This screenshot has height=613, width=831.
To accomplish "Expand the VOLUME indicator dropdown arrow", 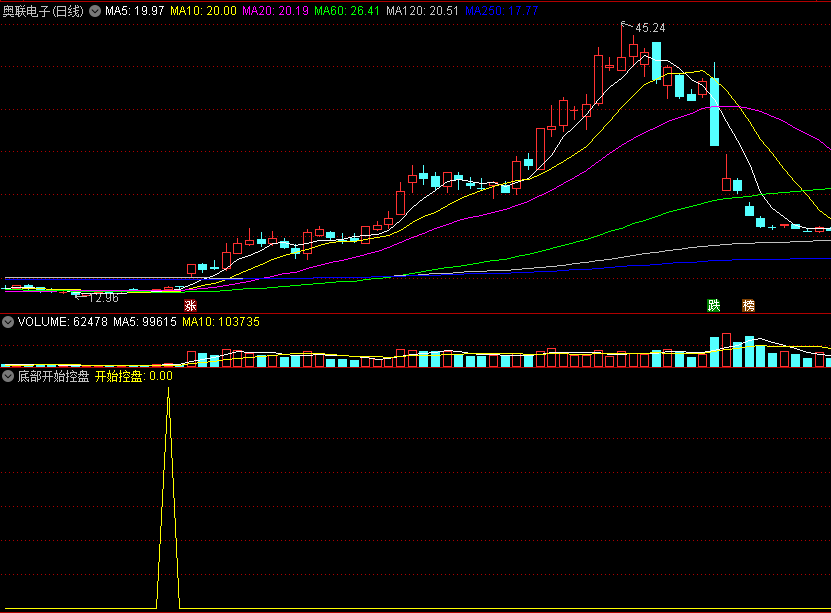I will 8,322.
